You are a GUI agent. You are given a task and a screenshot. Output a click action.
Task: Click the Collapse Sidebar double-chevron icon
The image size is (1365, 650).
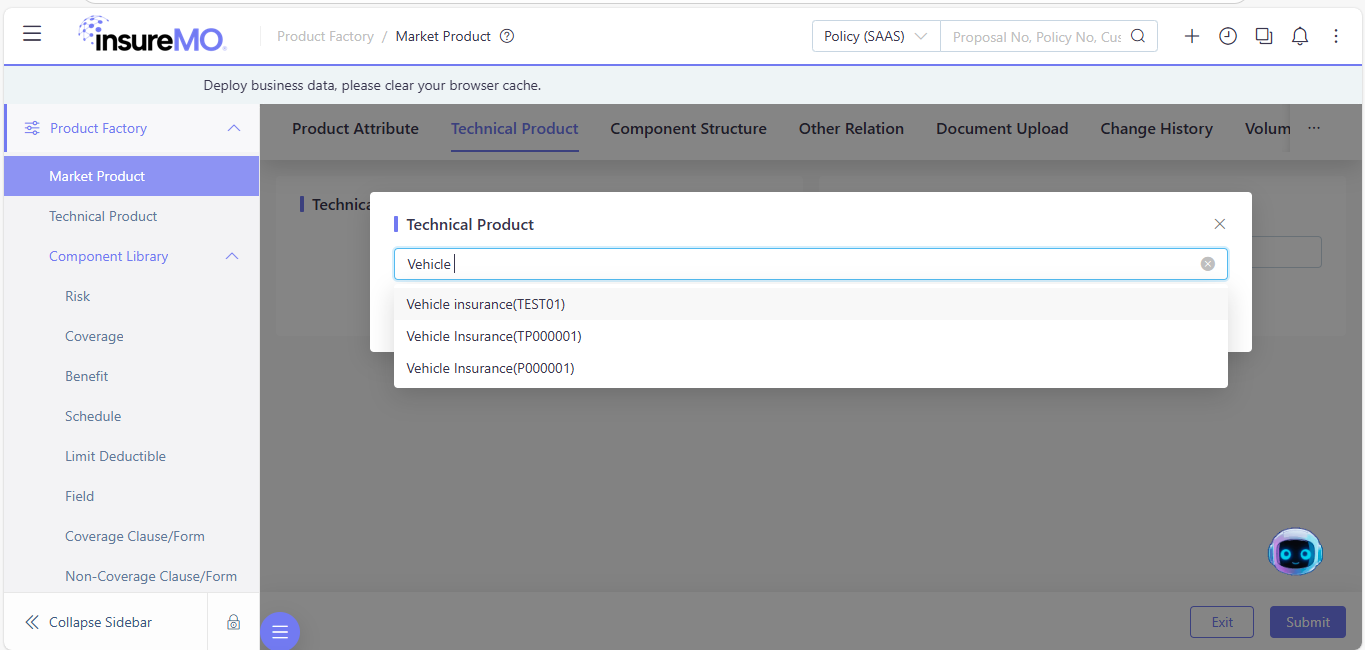tap(32, 622)
